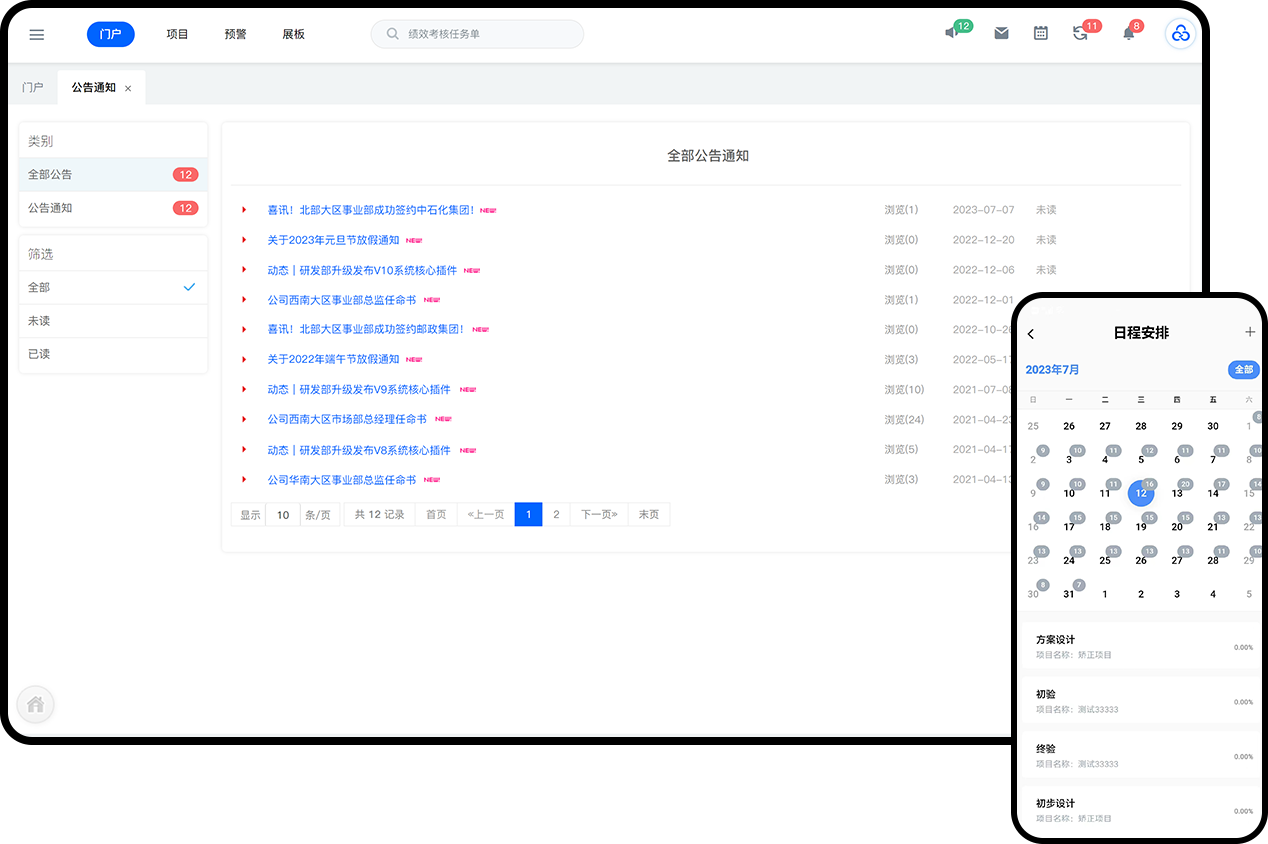Open the mail envelope icon
Viewport: 1268px width, 844px height.
coord(1001,33)
